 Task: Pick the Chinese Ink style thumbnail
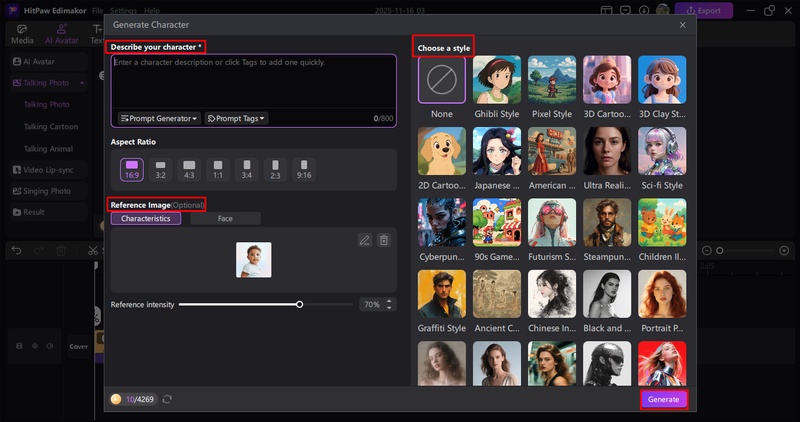click(552, 294)
